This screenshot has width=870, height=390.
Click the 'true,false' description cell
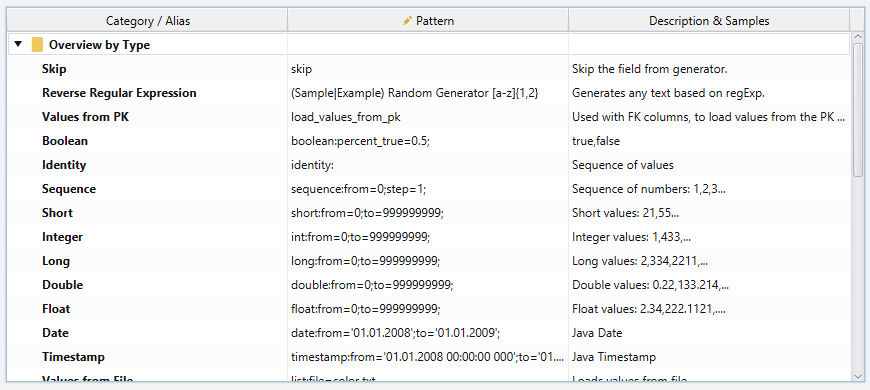click(x=709, y=141)
